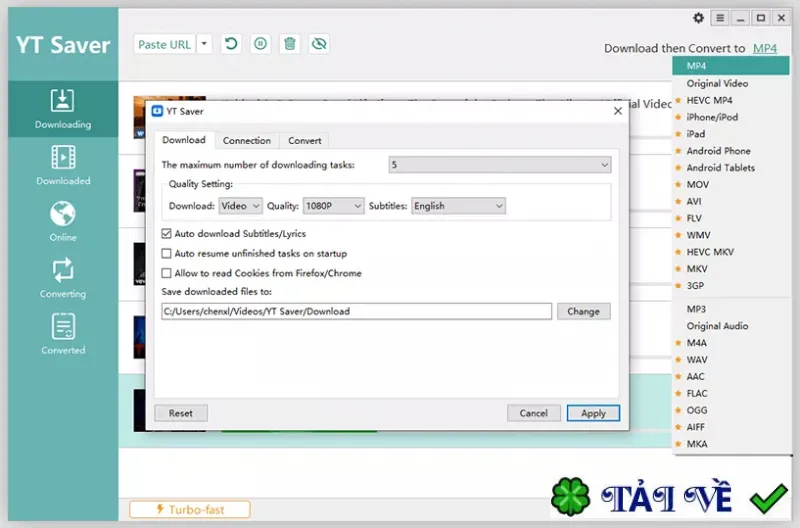Open the Converted section in sidebar
Image resolution: width=800 pixels, height=528 pixels.
pos(63,335)
